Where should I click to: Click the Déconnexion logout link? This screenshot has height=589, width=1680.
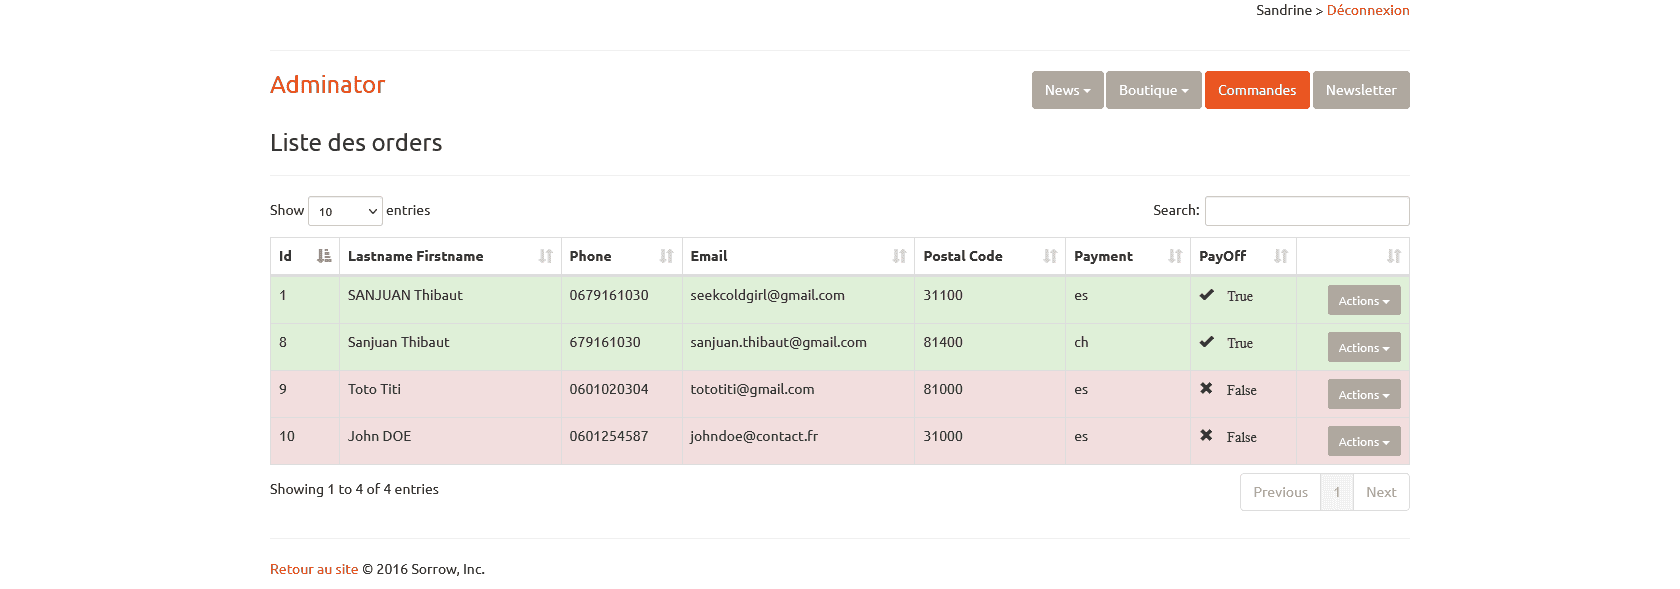pos(1368,10)
